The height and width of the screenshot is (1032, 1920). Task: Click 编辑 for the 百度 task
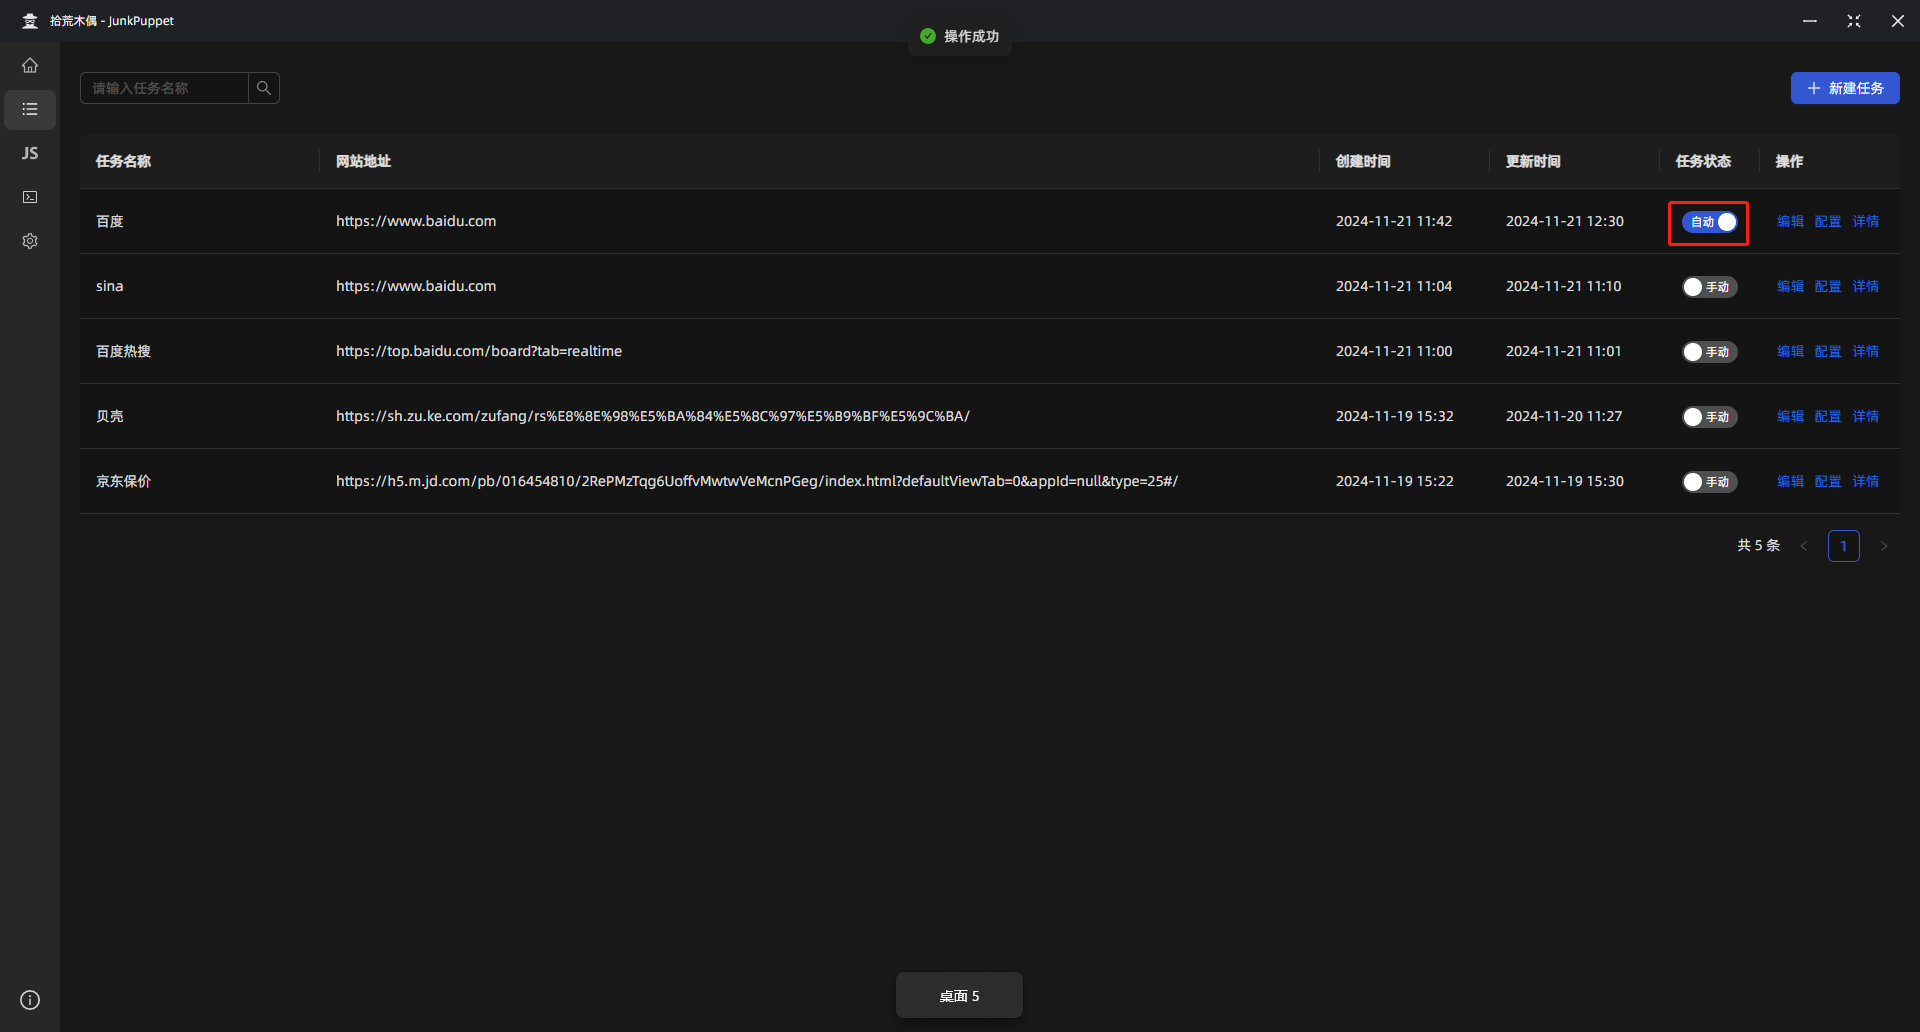(1790, 221)
